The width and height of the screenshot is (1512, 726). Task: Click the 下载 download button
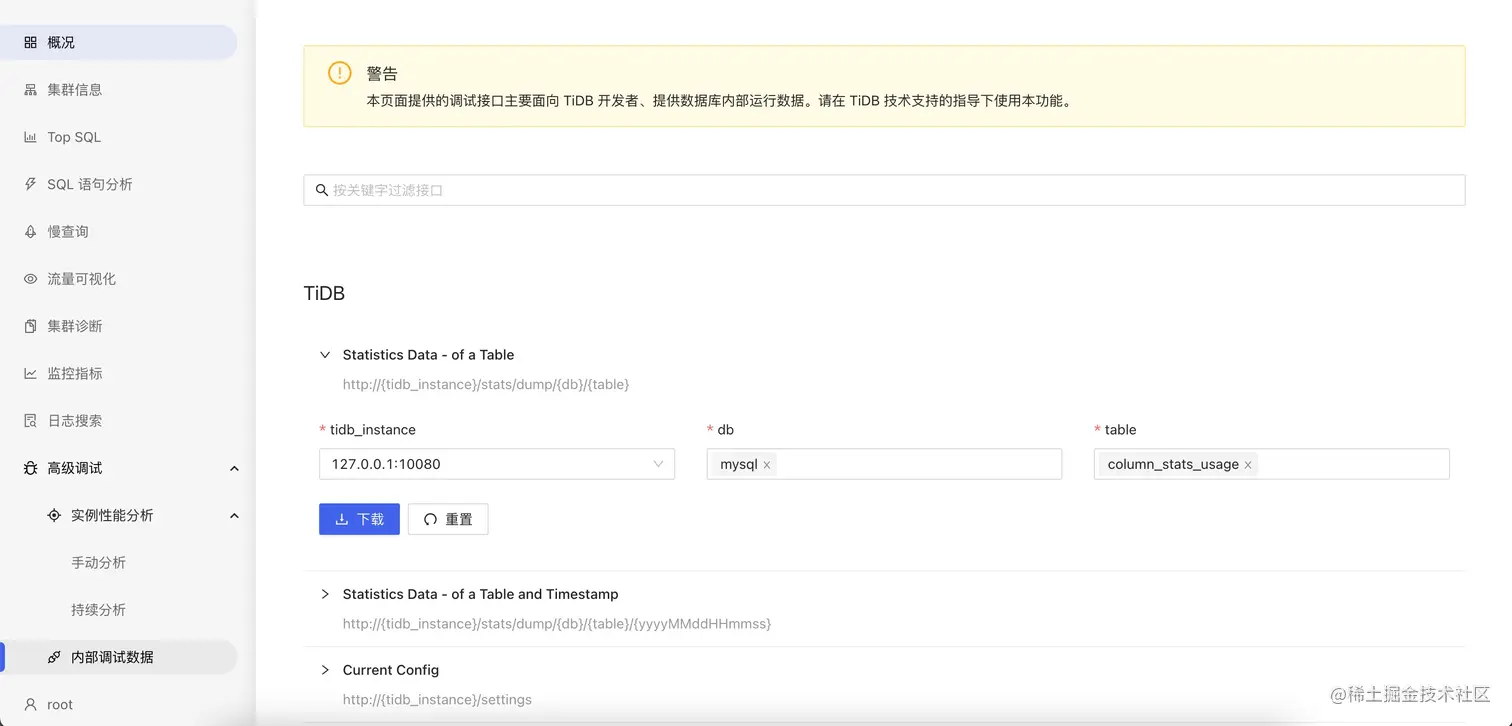359,519
